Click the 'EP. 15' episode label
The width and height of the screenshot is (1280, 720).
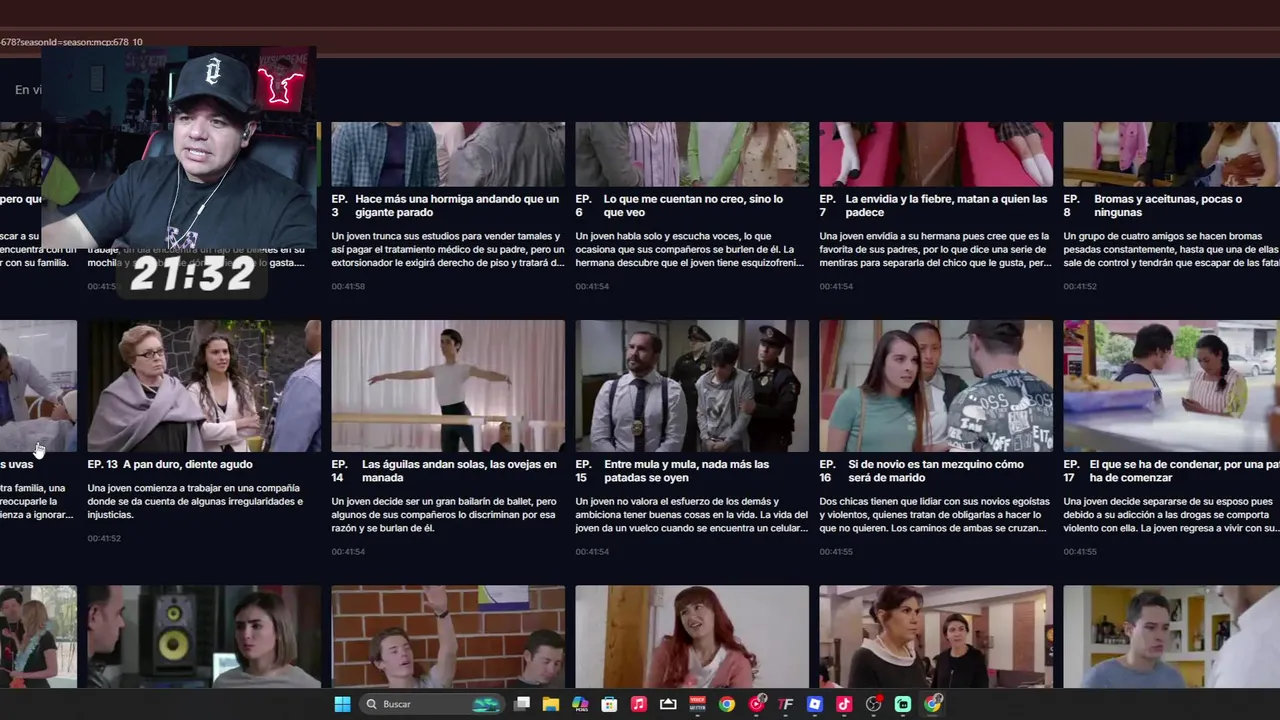583,471
